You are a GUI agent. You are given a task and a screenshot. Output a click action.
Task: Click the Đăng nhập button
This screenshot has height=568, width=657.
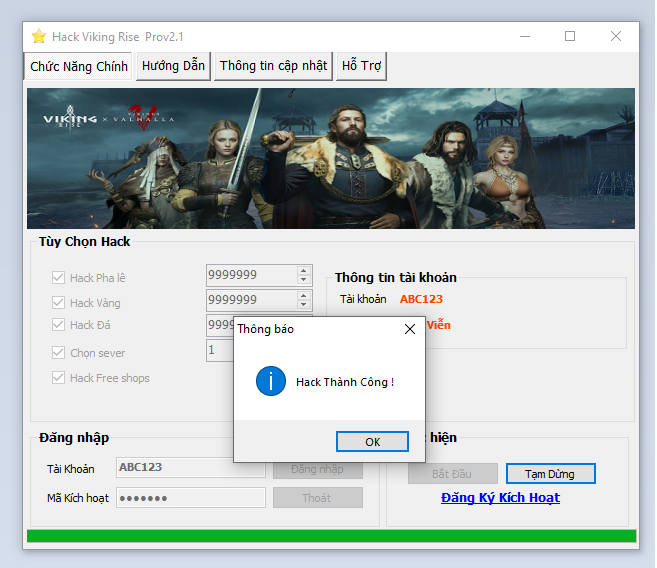(318, 470)
